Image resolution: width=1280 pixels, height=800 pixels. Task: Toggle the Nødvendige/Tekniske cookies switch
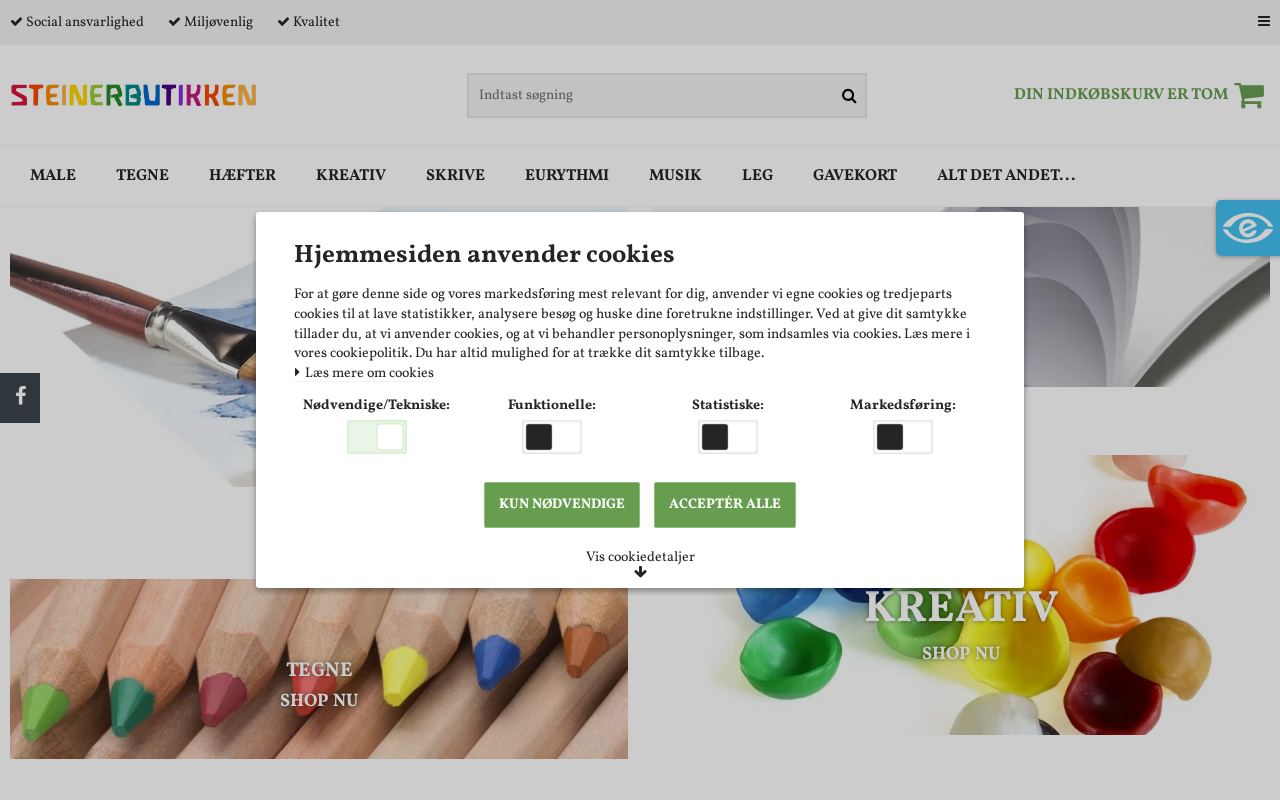[x=377, y=437]
